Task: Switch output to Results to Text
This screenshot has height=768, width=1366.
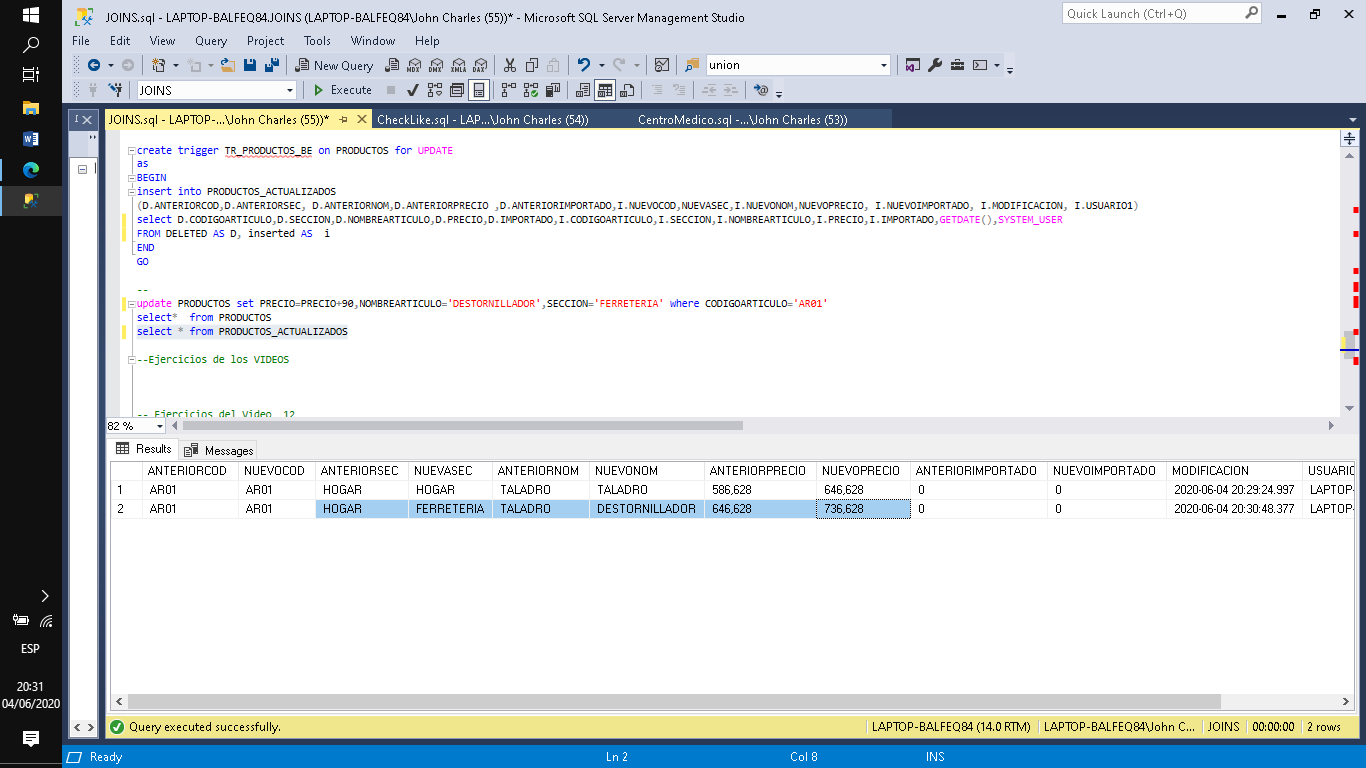Action: (x=582, y=90)
